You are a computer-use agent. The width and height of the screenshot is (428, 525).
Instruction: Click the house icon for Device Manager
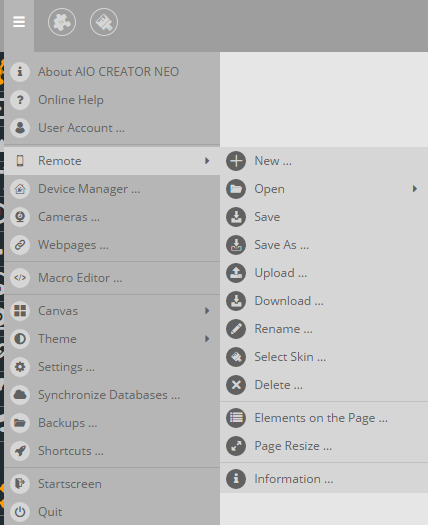(x=20, y=189)
